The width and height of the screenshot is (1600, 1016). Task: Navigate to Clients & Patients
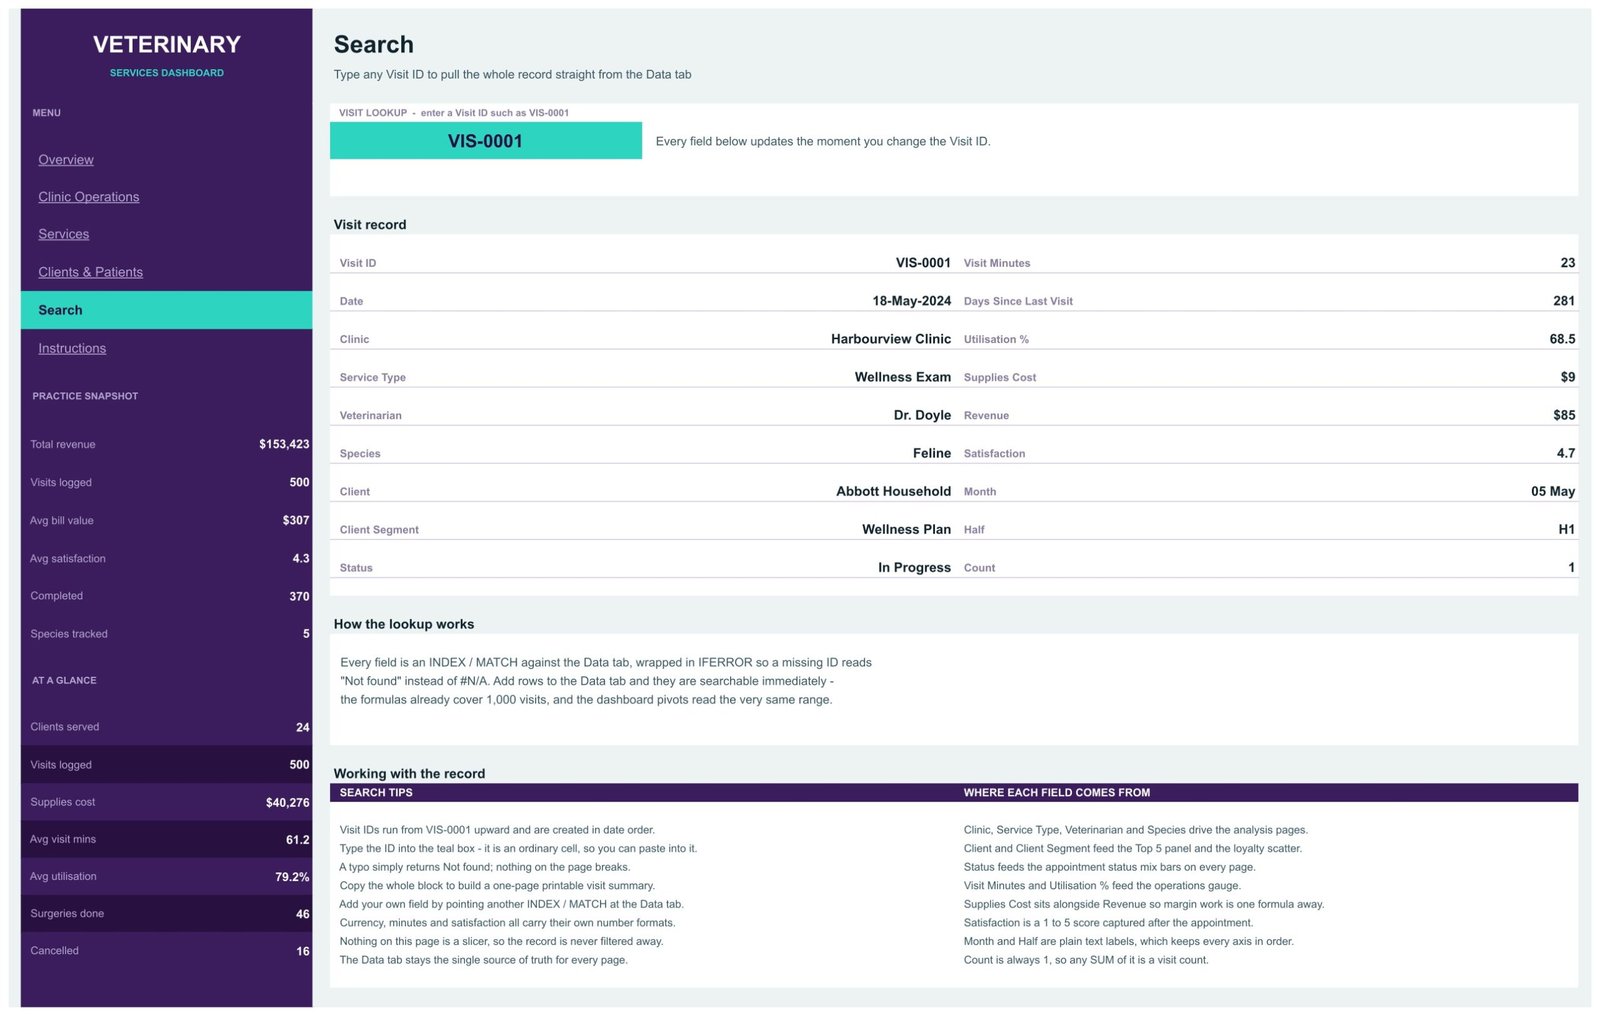pyautogui.click(x=91, y=272)
